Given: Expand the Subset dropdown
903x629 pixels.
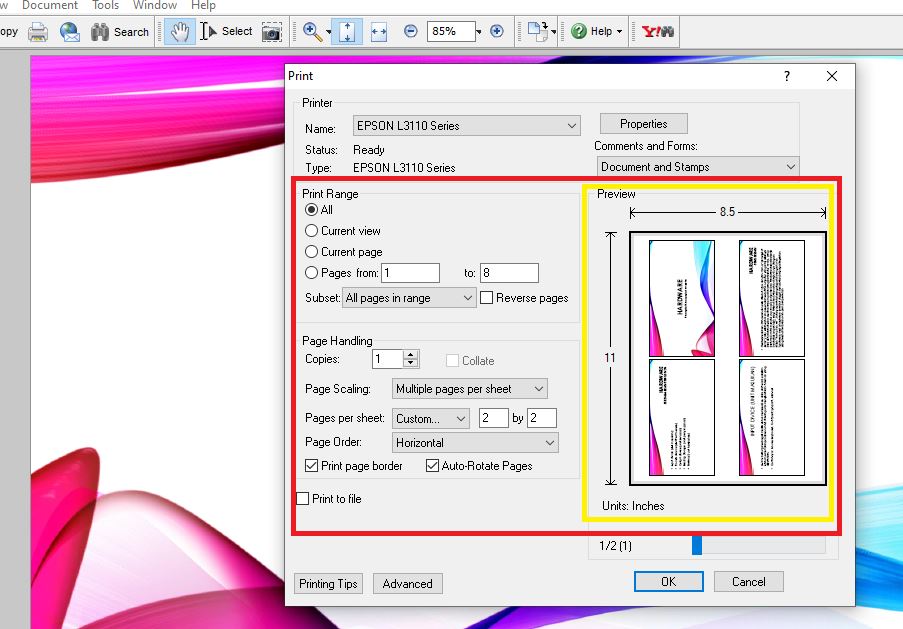Looking at the screenshot, I should point(409,298).
